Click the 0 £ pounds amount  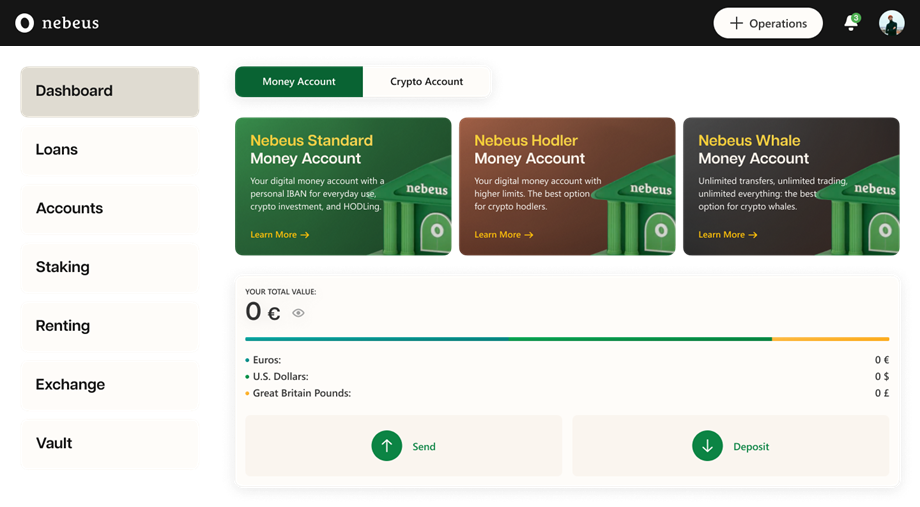(882, 393)
